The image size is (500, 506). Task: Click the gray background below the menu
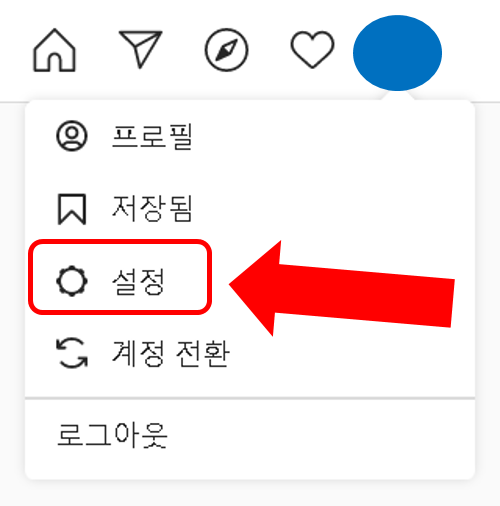(250, 493)
